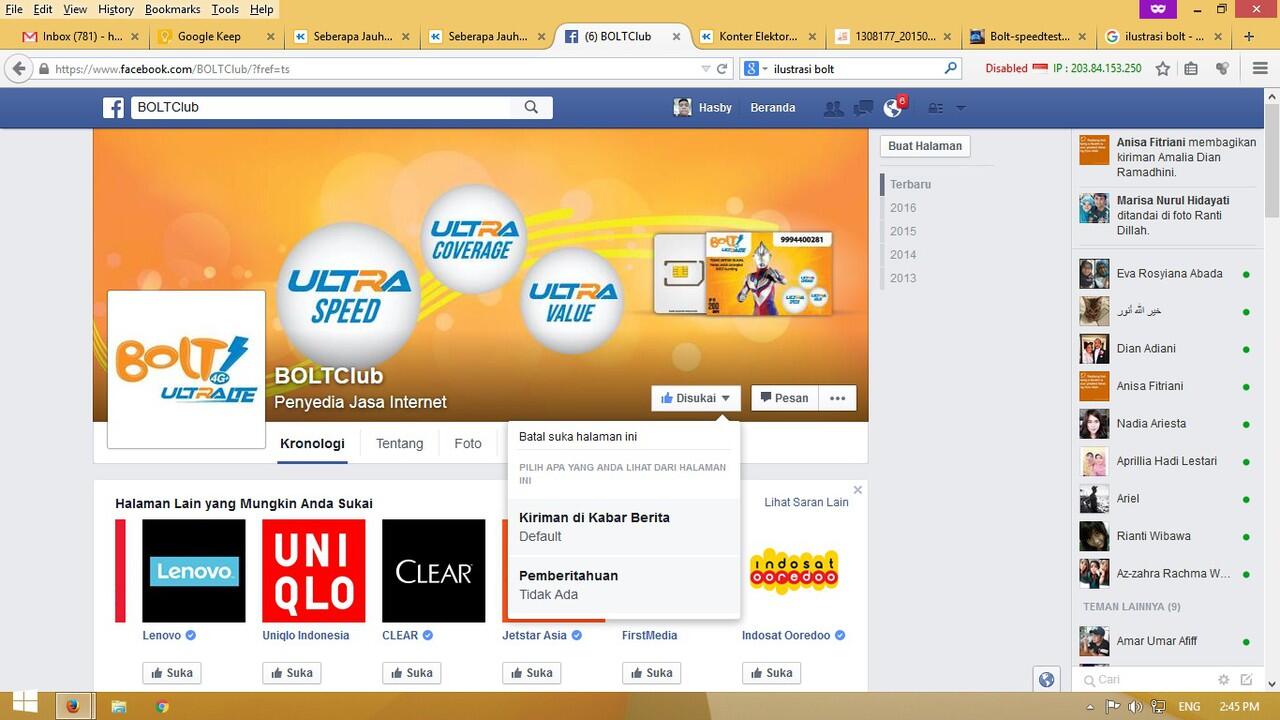Switch to the Kronologi tab
The image size is (1280, 720).
(312, 444)
